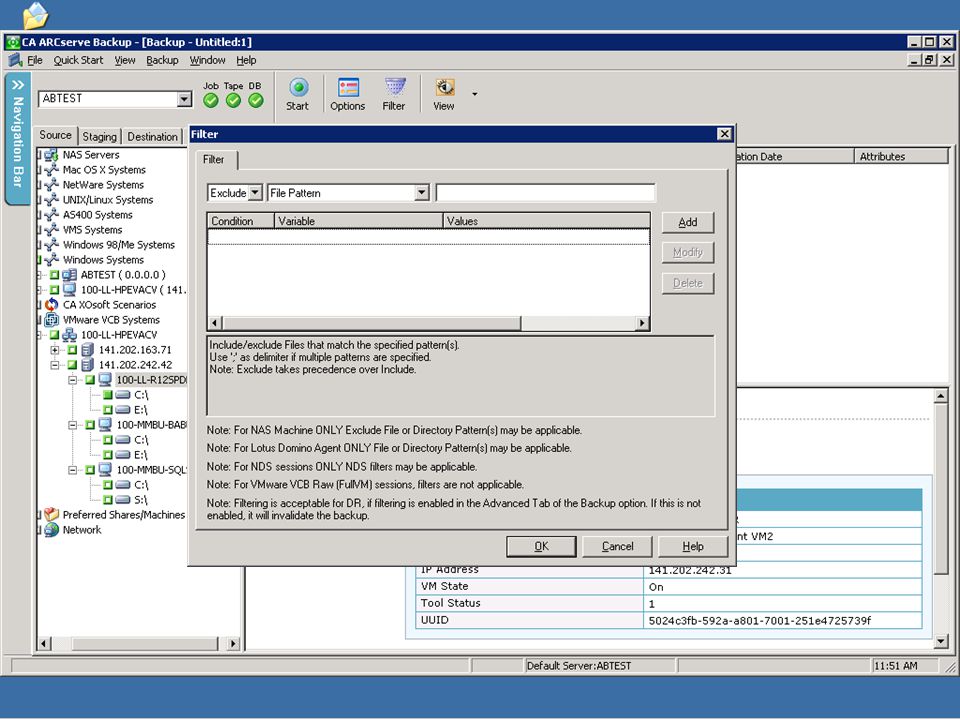Viewport: 960px width, 720px height.
Task: Click the filter list horizontal scrollbar thumb
Action: (372, 323)
